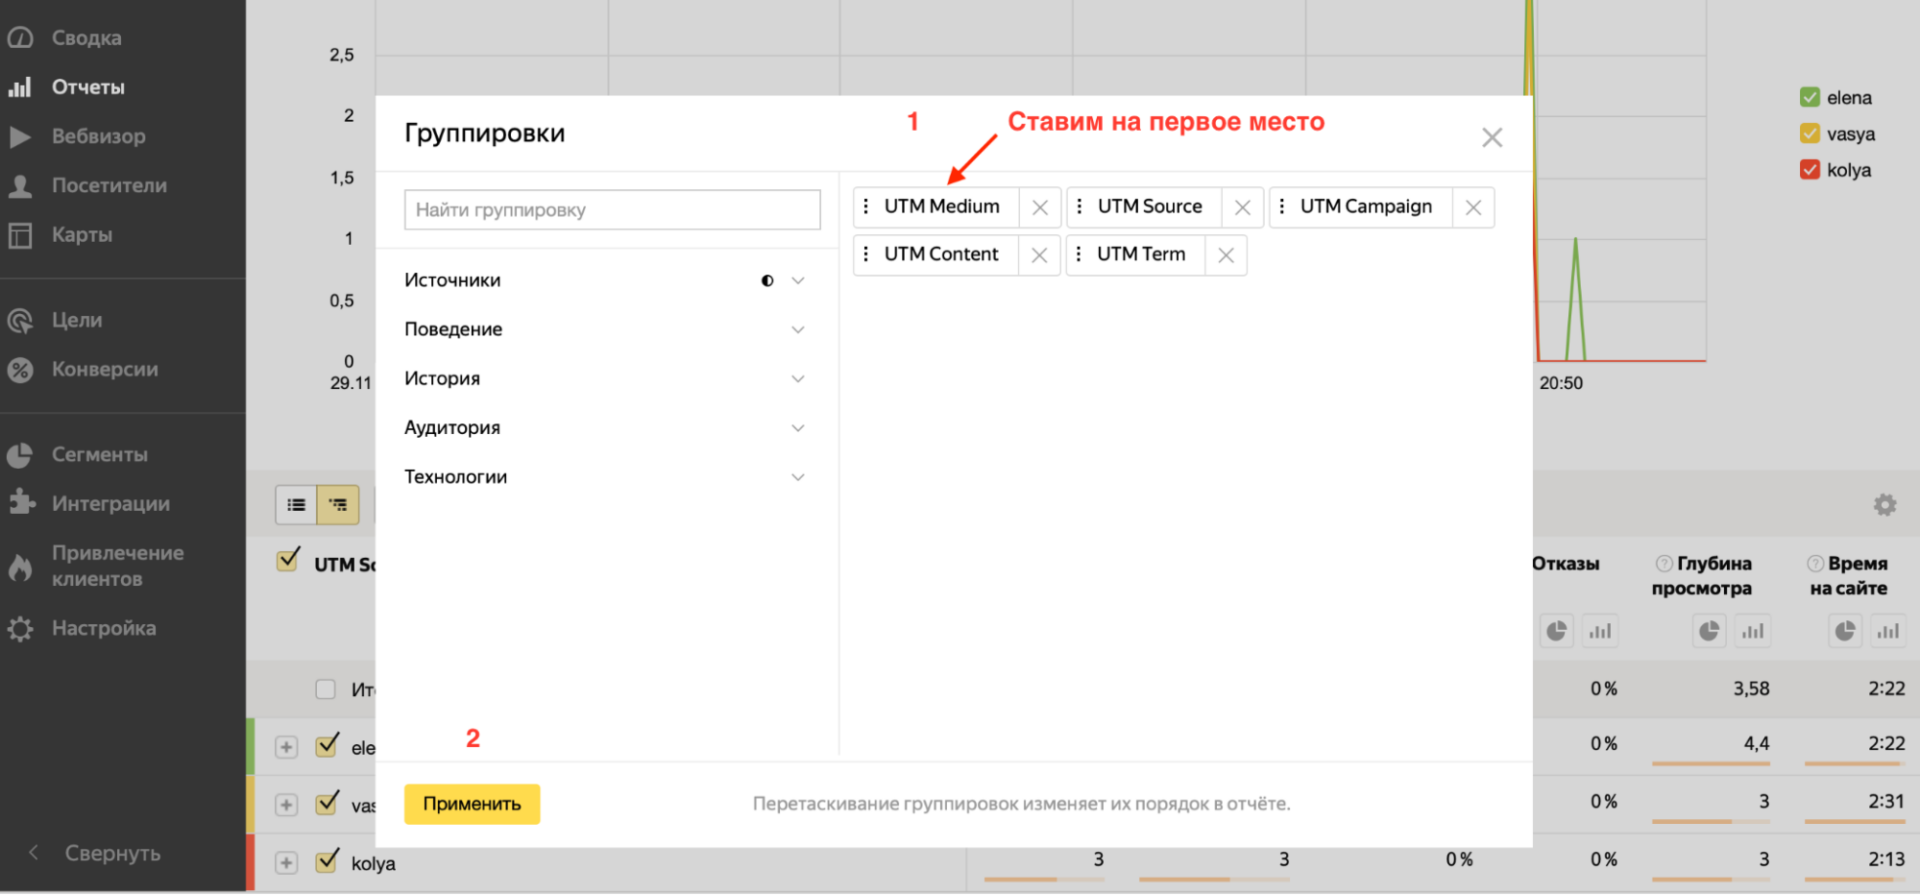Toggle the Итого row checkbox
The height and width of the screenshot is (895, 1920).
click(x=325, y=689)
